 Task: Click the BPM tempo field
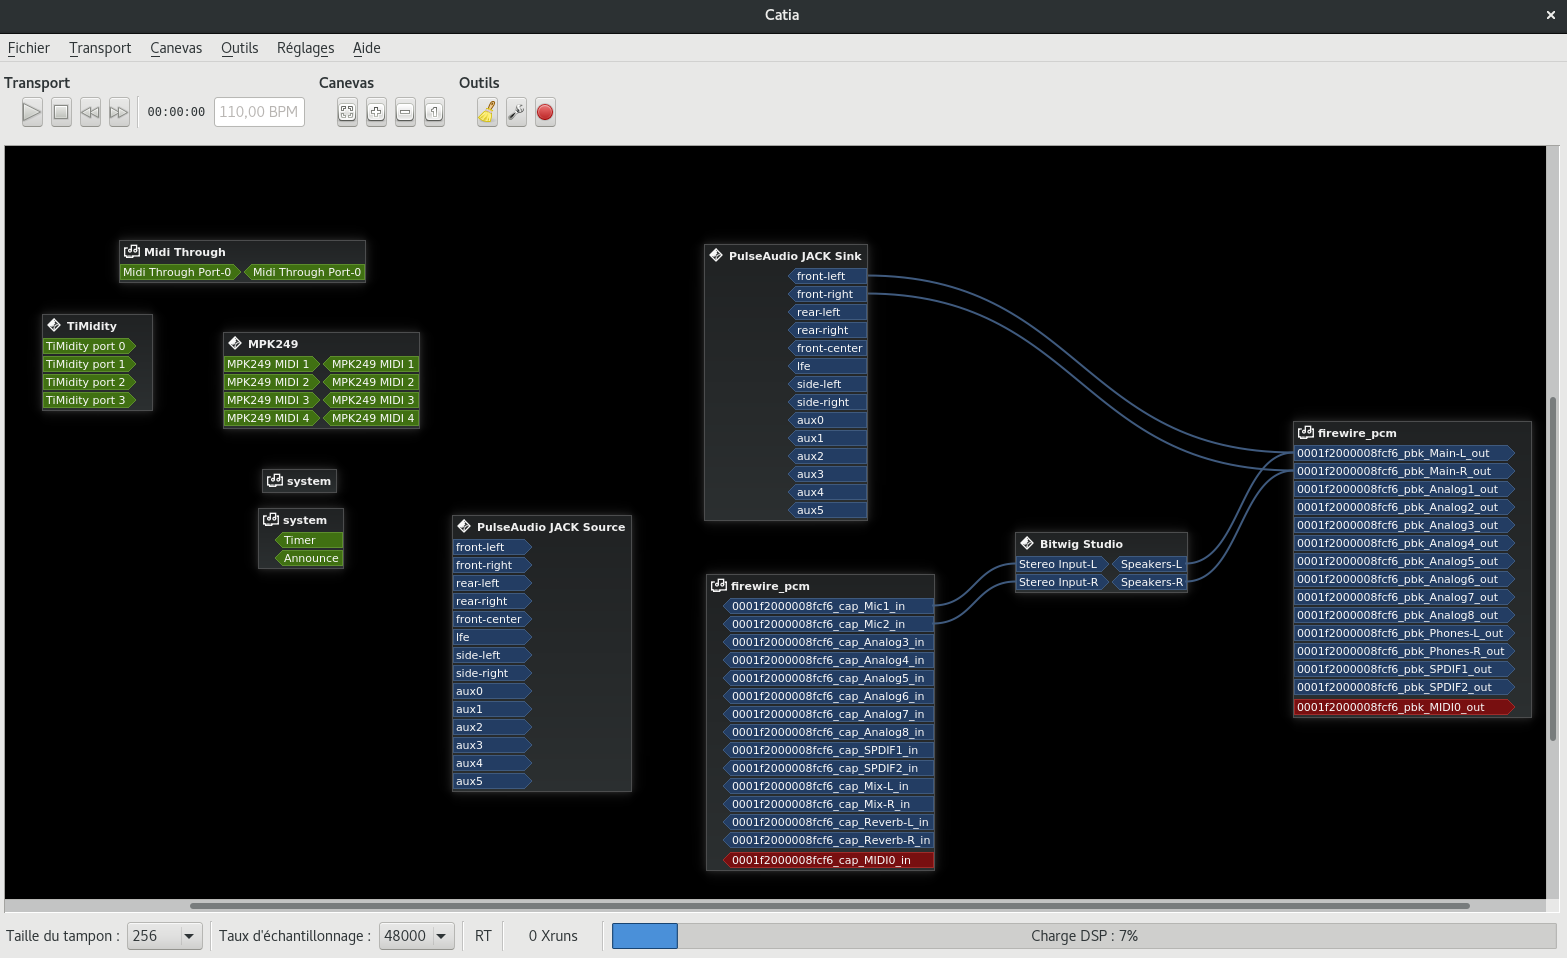(259, 112)
